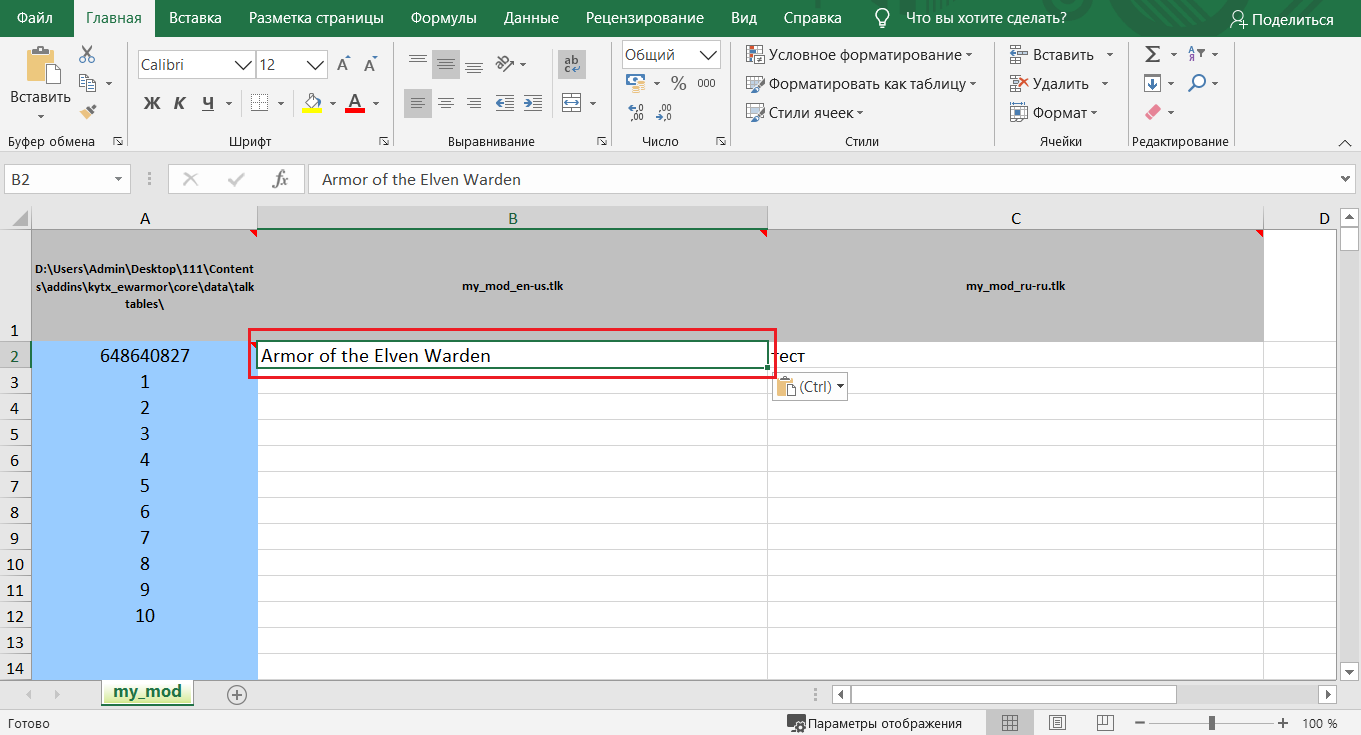
Task: Open the Name Box dropdown arrow
Action: tap(119, 179)
